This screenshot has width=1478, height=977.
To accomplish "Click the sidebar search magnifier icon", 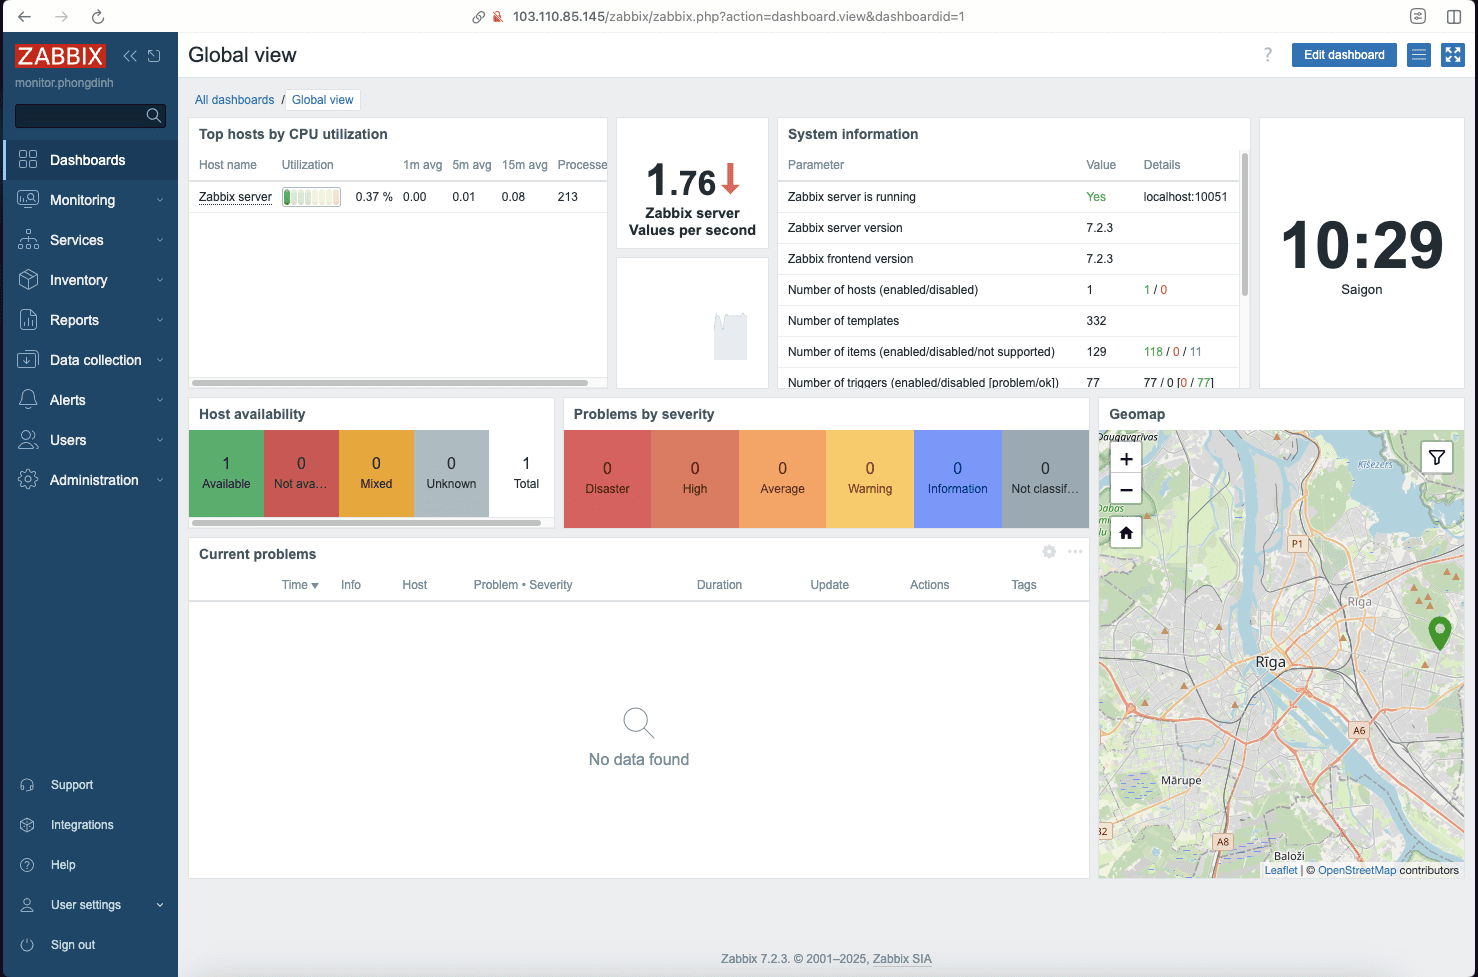I will click(153, 116).
